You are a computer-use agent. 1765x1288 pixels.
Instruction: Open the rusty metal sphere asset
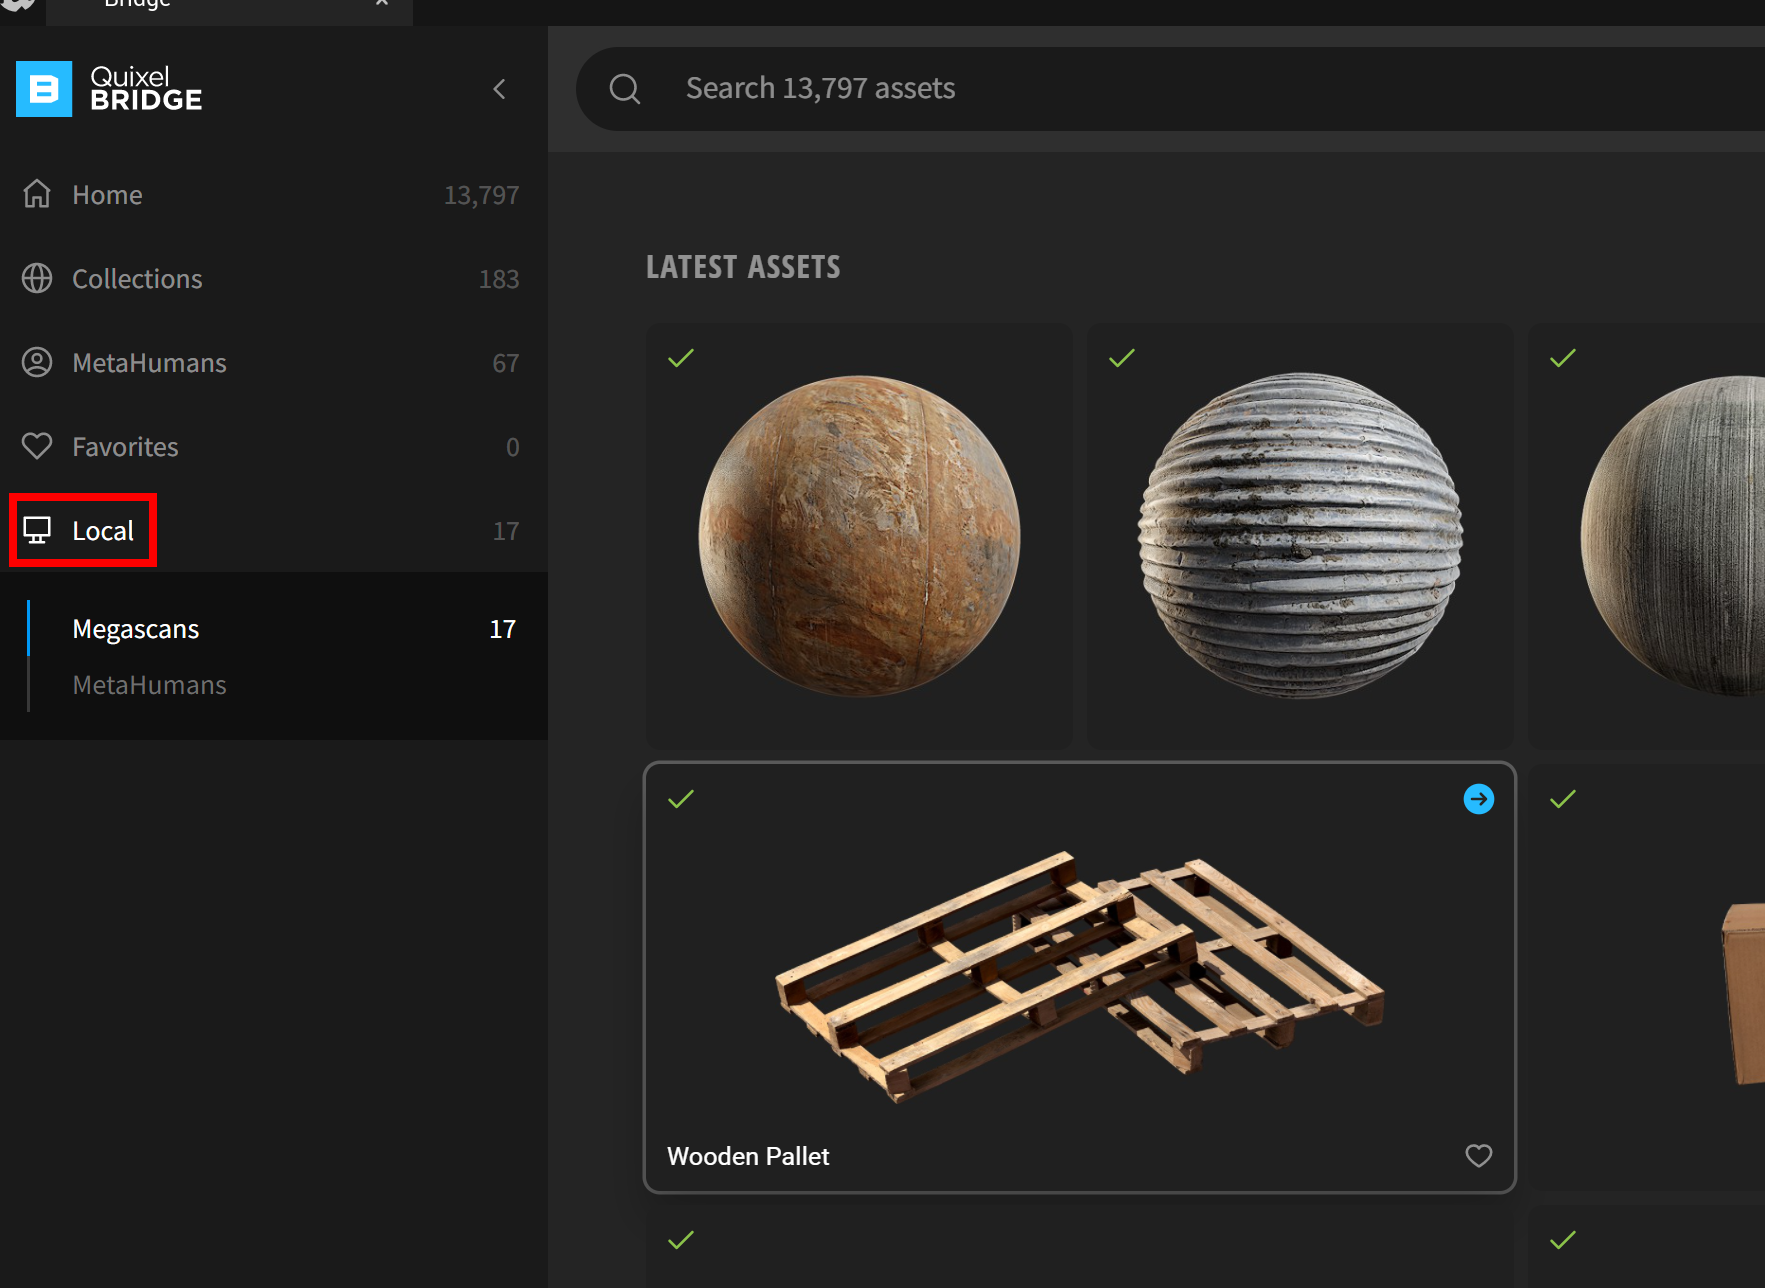[x=859, y=536]
